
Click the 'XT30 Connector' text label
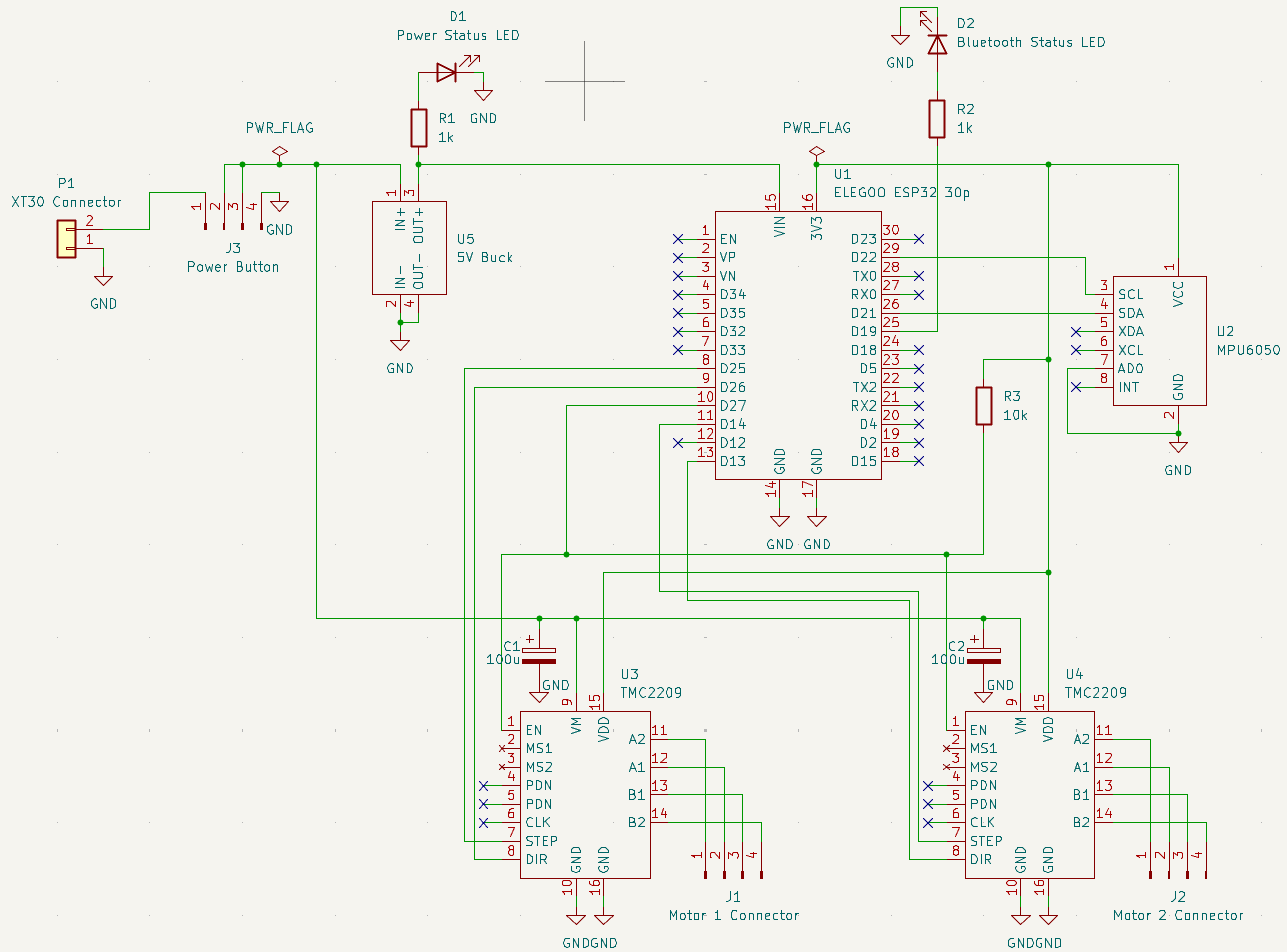(x=66, y=202)
